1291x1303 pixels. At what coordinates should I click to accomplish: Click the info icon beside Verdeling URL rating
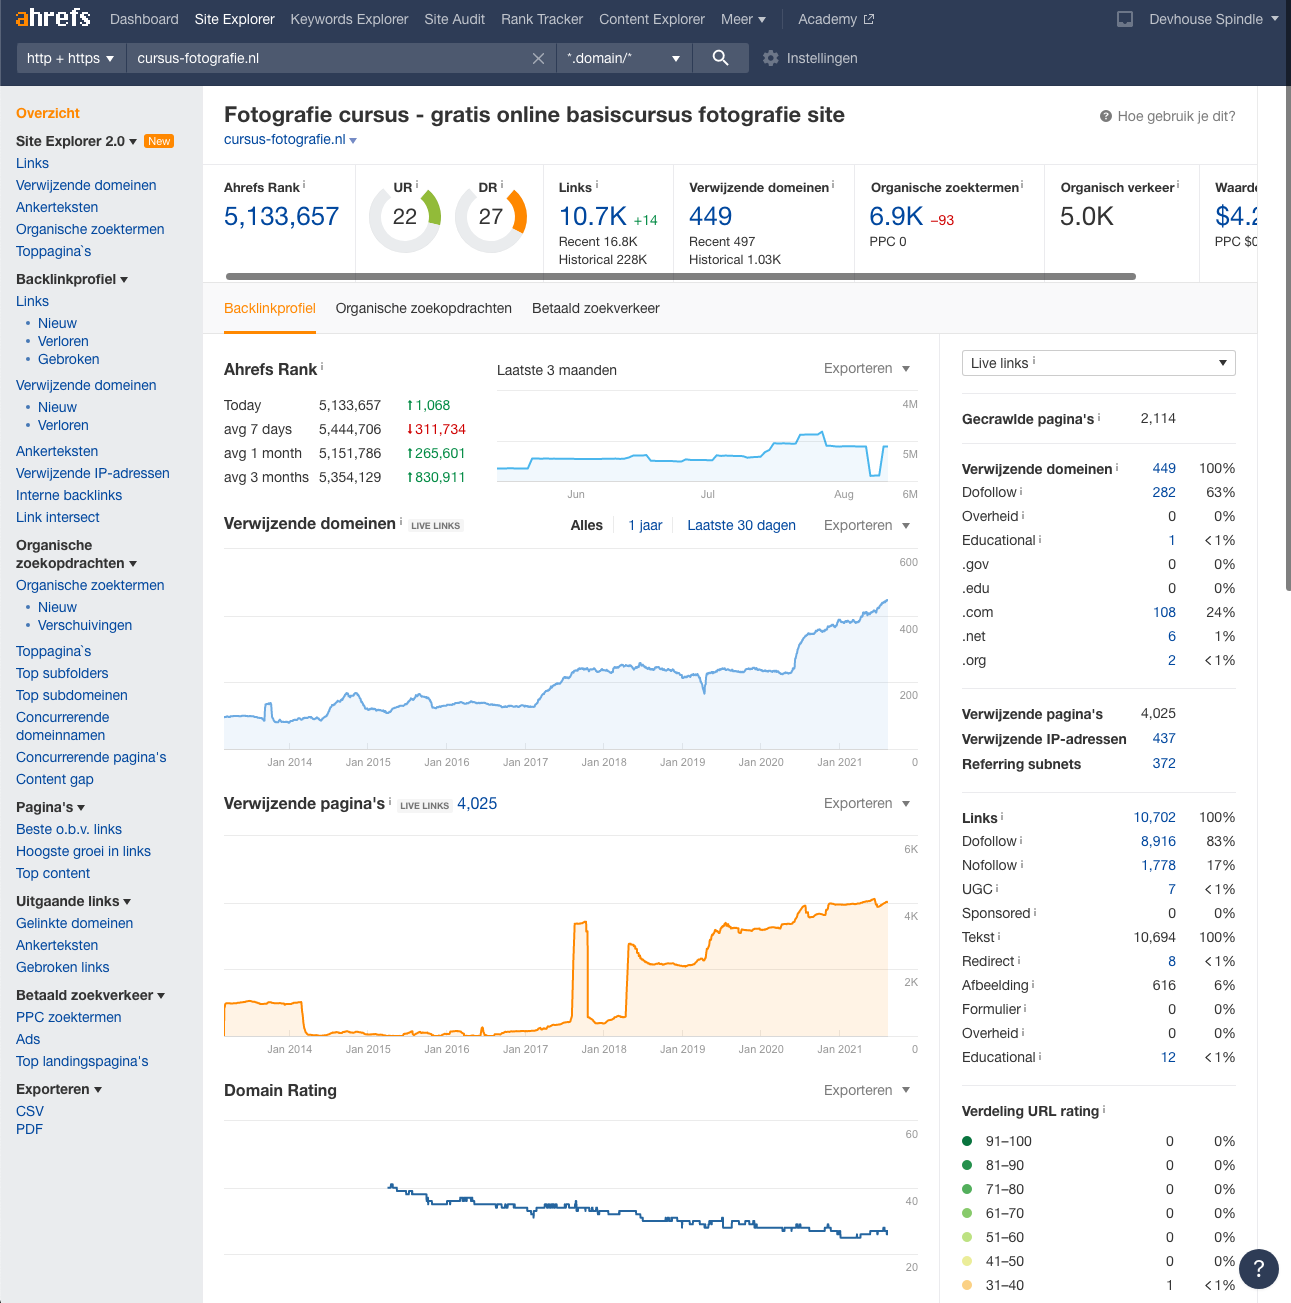1104,1110
